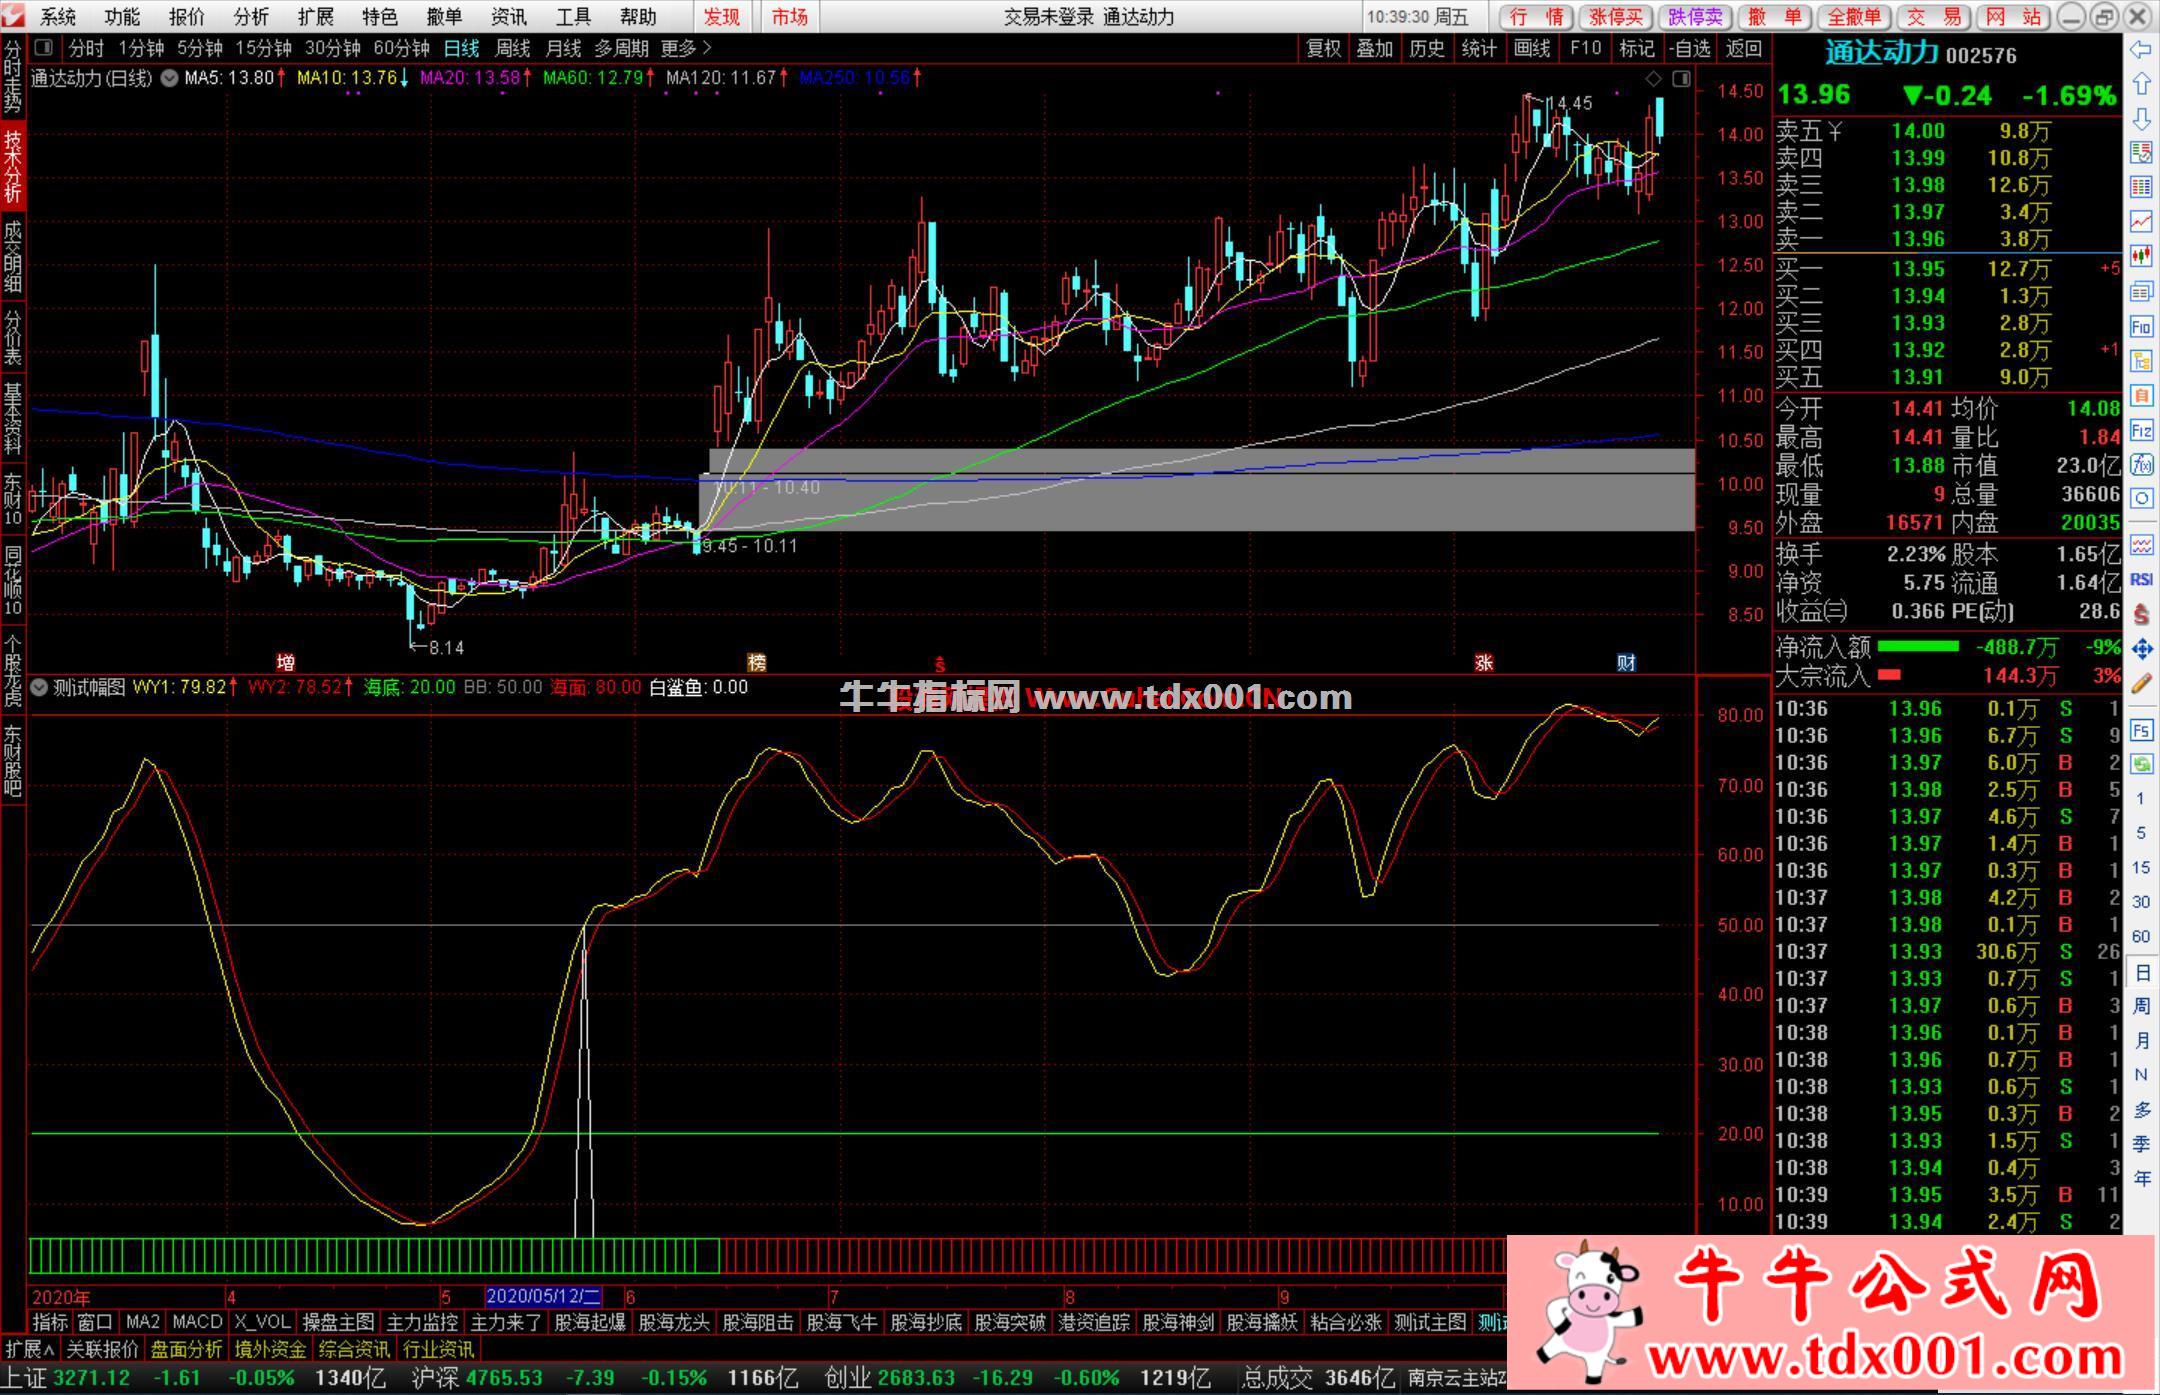Click the 涨停买 button
The image size is (2160, 1395).
[1616, 17]
